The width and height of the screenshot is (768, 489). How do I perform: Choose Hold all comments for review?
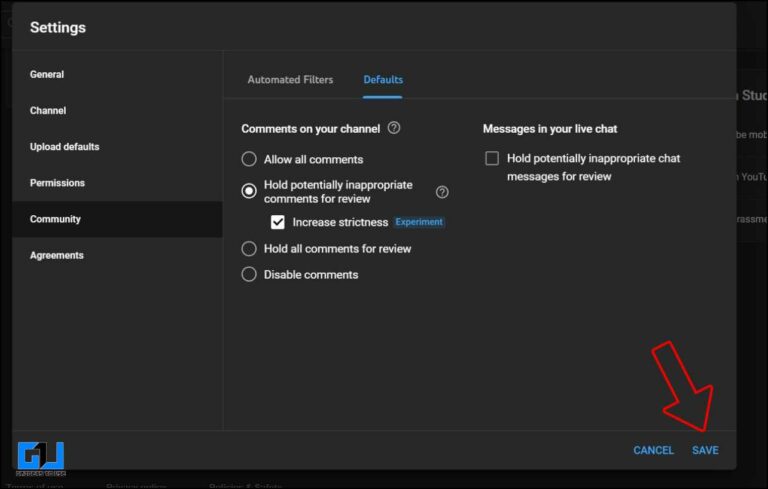[249, 248]
